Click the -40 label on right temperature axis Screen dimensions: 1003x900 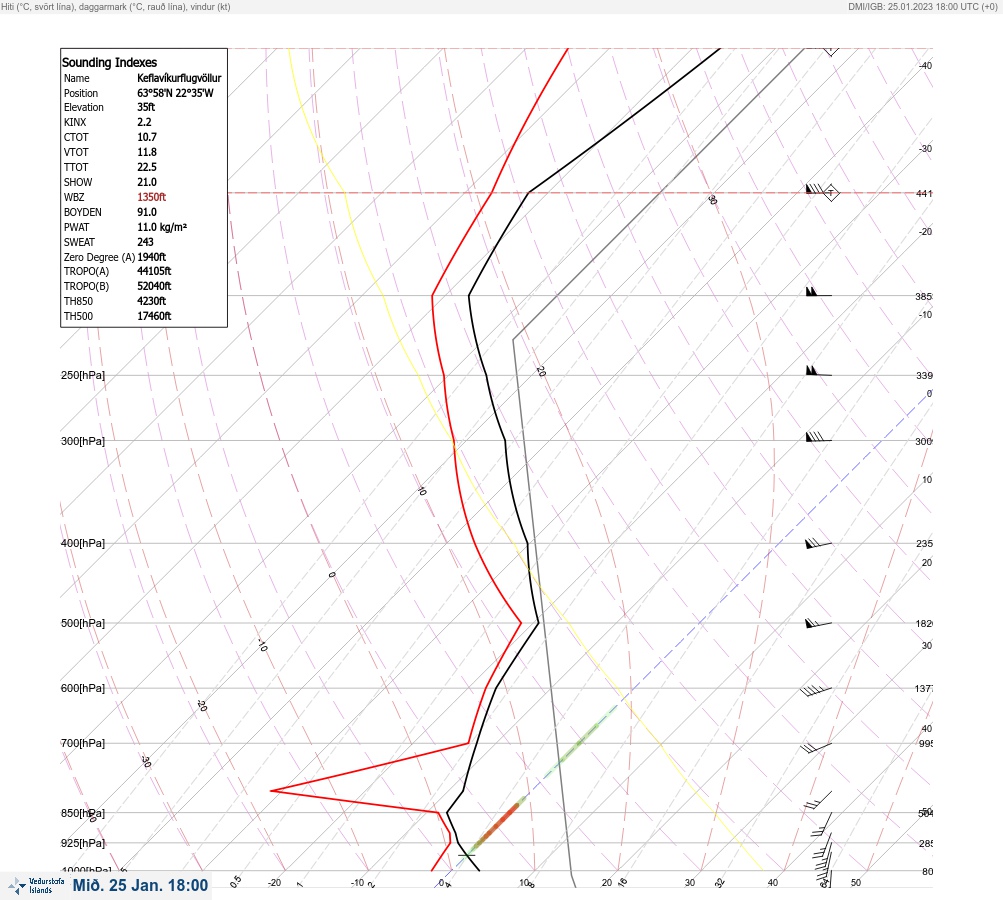[x=925, y=65]
